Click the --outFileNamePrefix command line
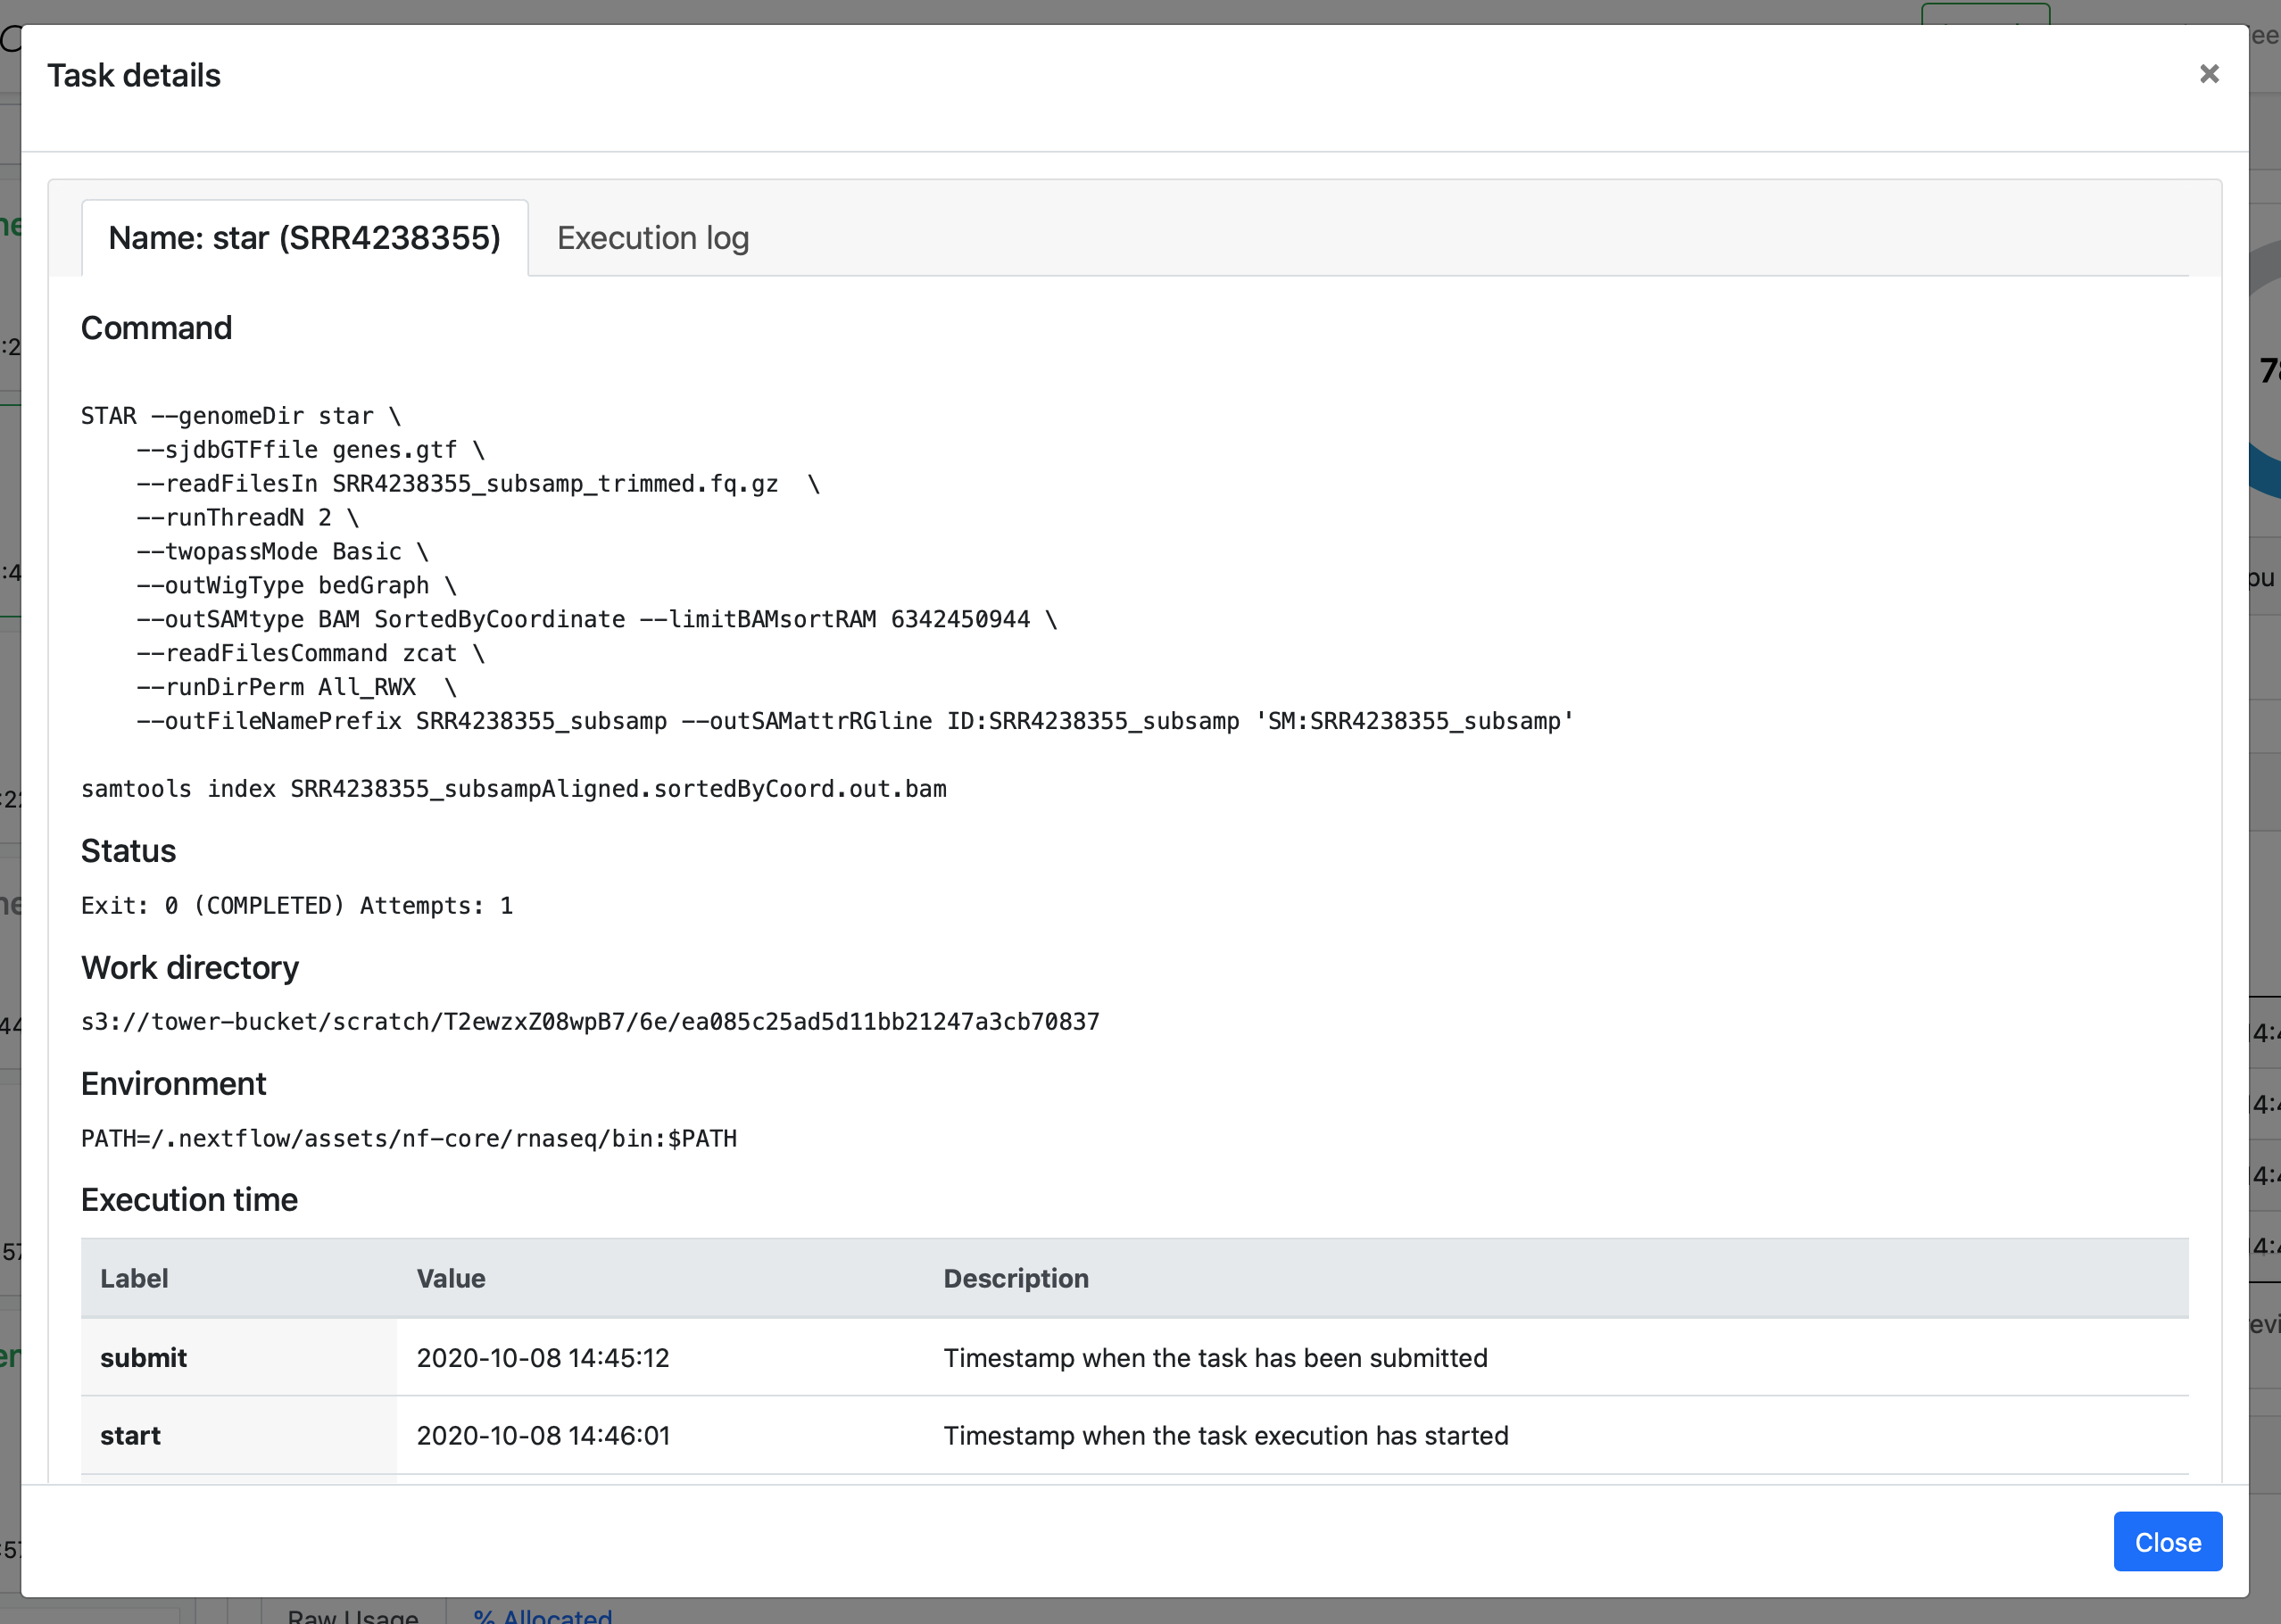 point(854,721)
